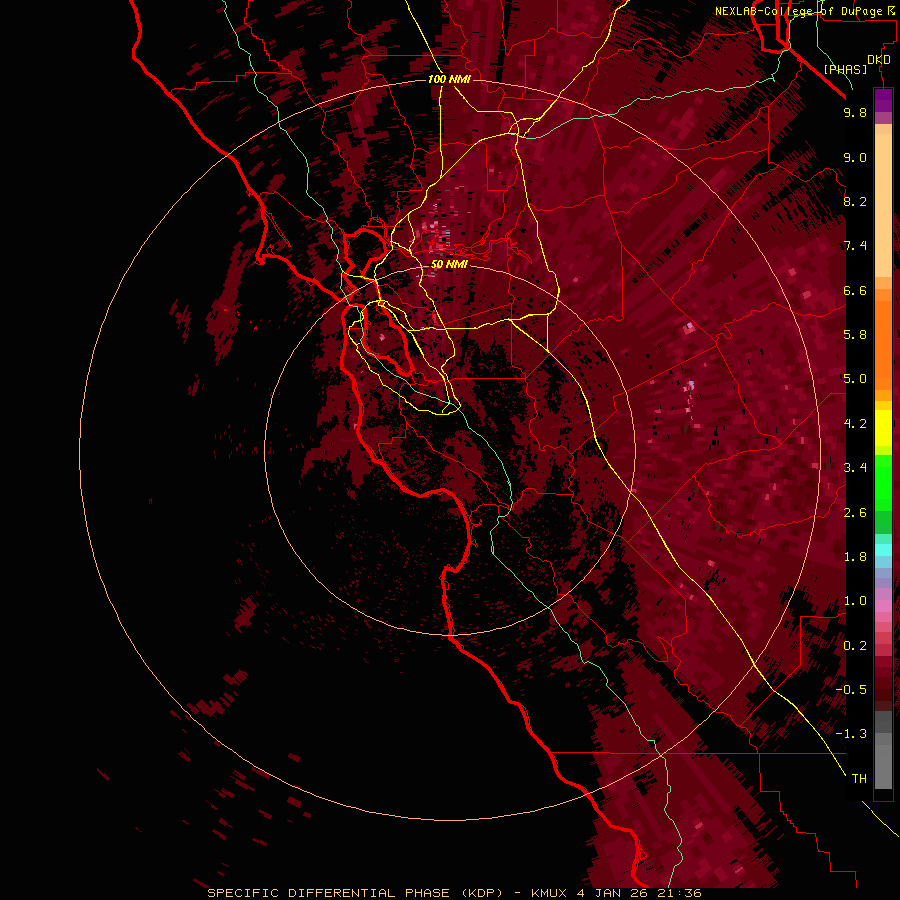Image resolution: width=900 pixels, height=900 pixels.
Task: Click the 100 NMI range ring label
Action: point(449,79)
